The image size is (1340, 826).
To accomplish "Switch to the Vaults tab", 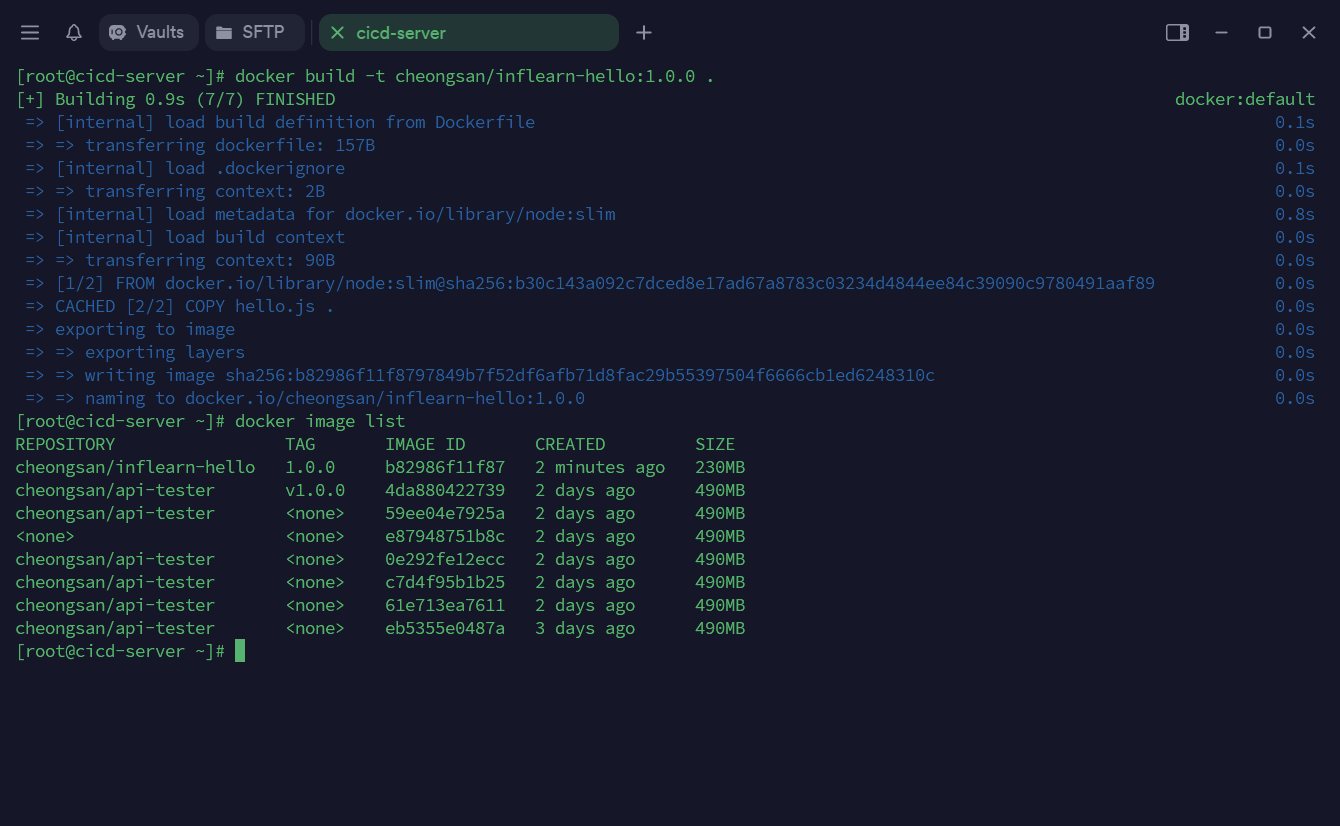I will pos(148,33).
